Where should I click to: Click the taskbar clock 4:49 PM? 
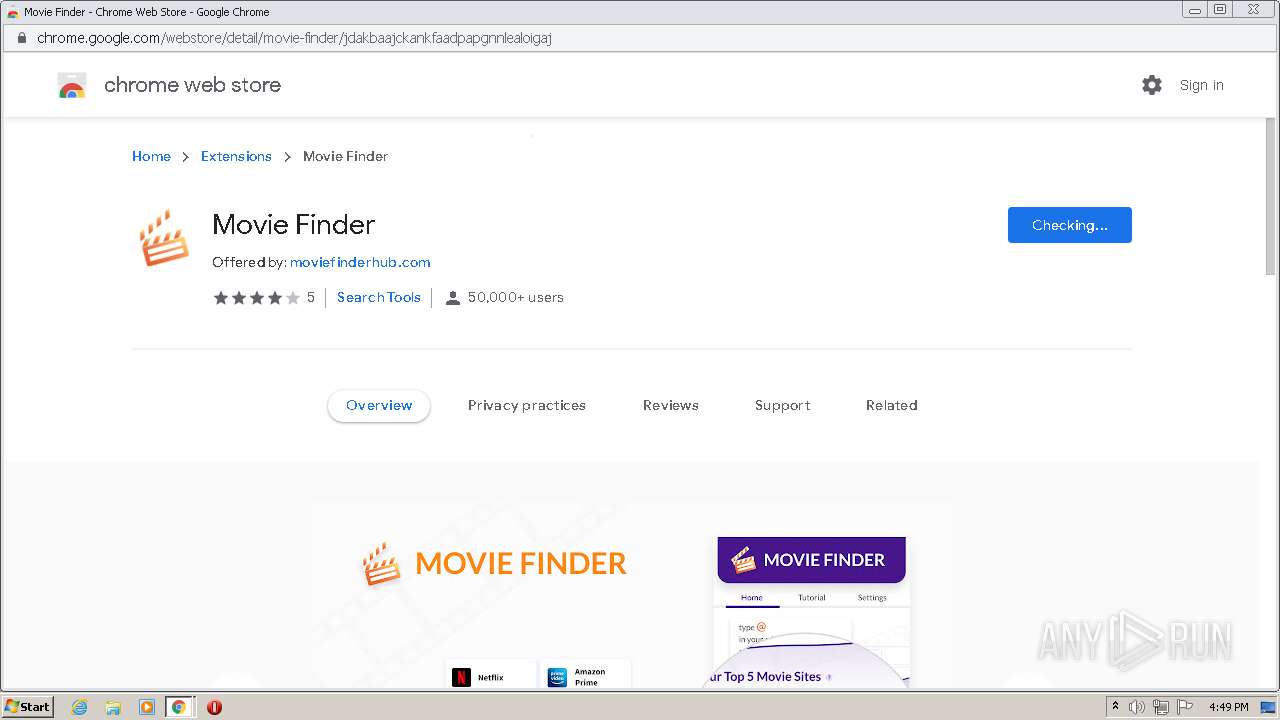tap(1228, 707)
